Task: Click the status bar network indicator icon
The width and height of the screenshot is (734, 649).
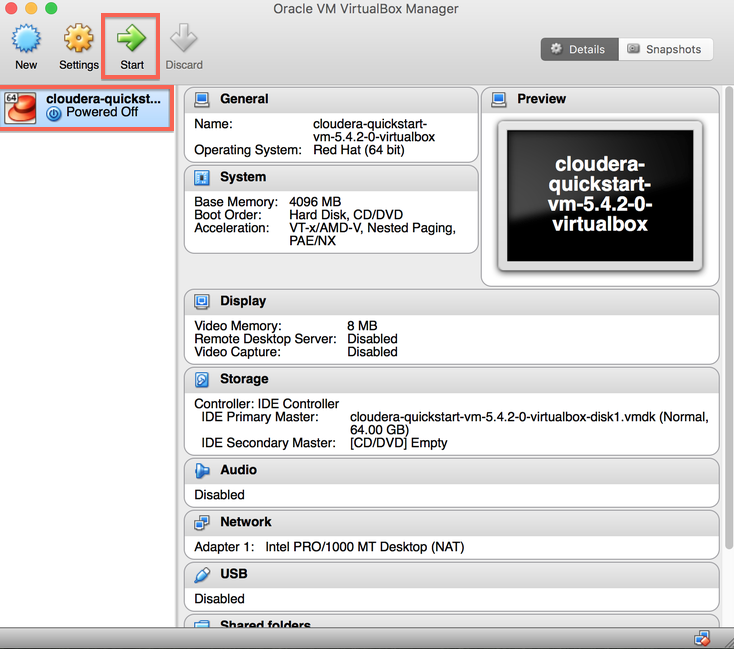Action: click(x=702, y=638)
